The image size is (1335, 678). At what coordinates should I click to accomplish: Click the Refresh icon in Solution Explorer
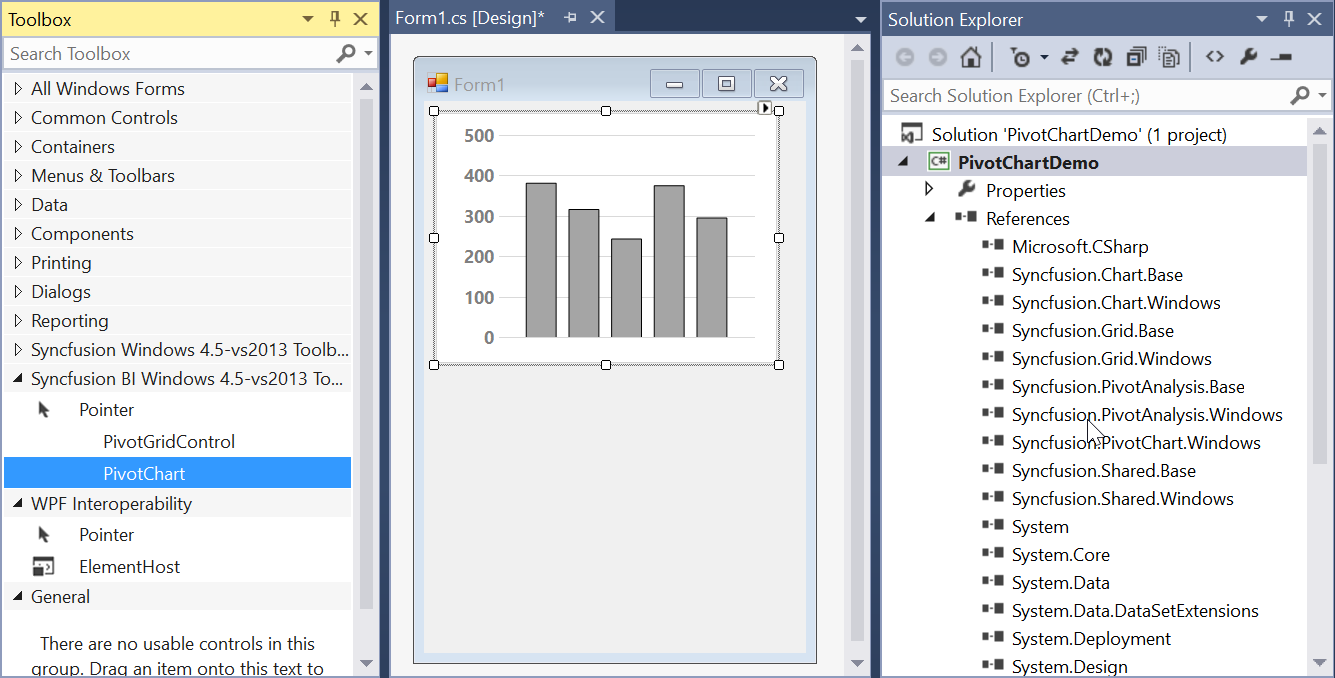(x=1103, y=58)
